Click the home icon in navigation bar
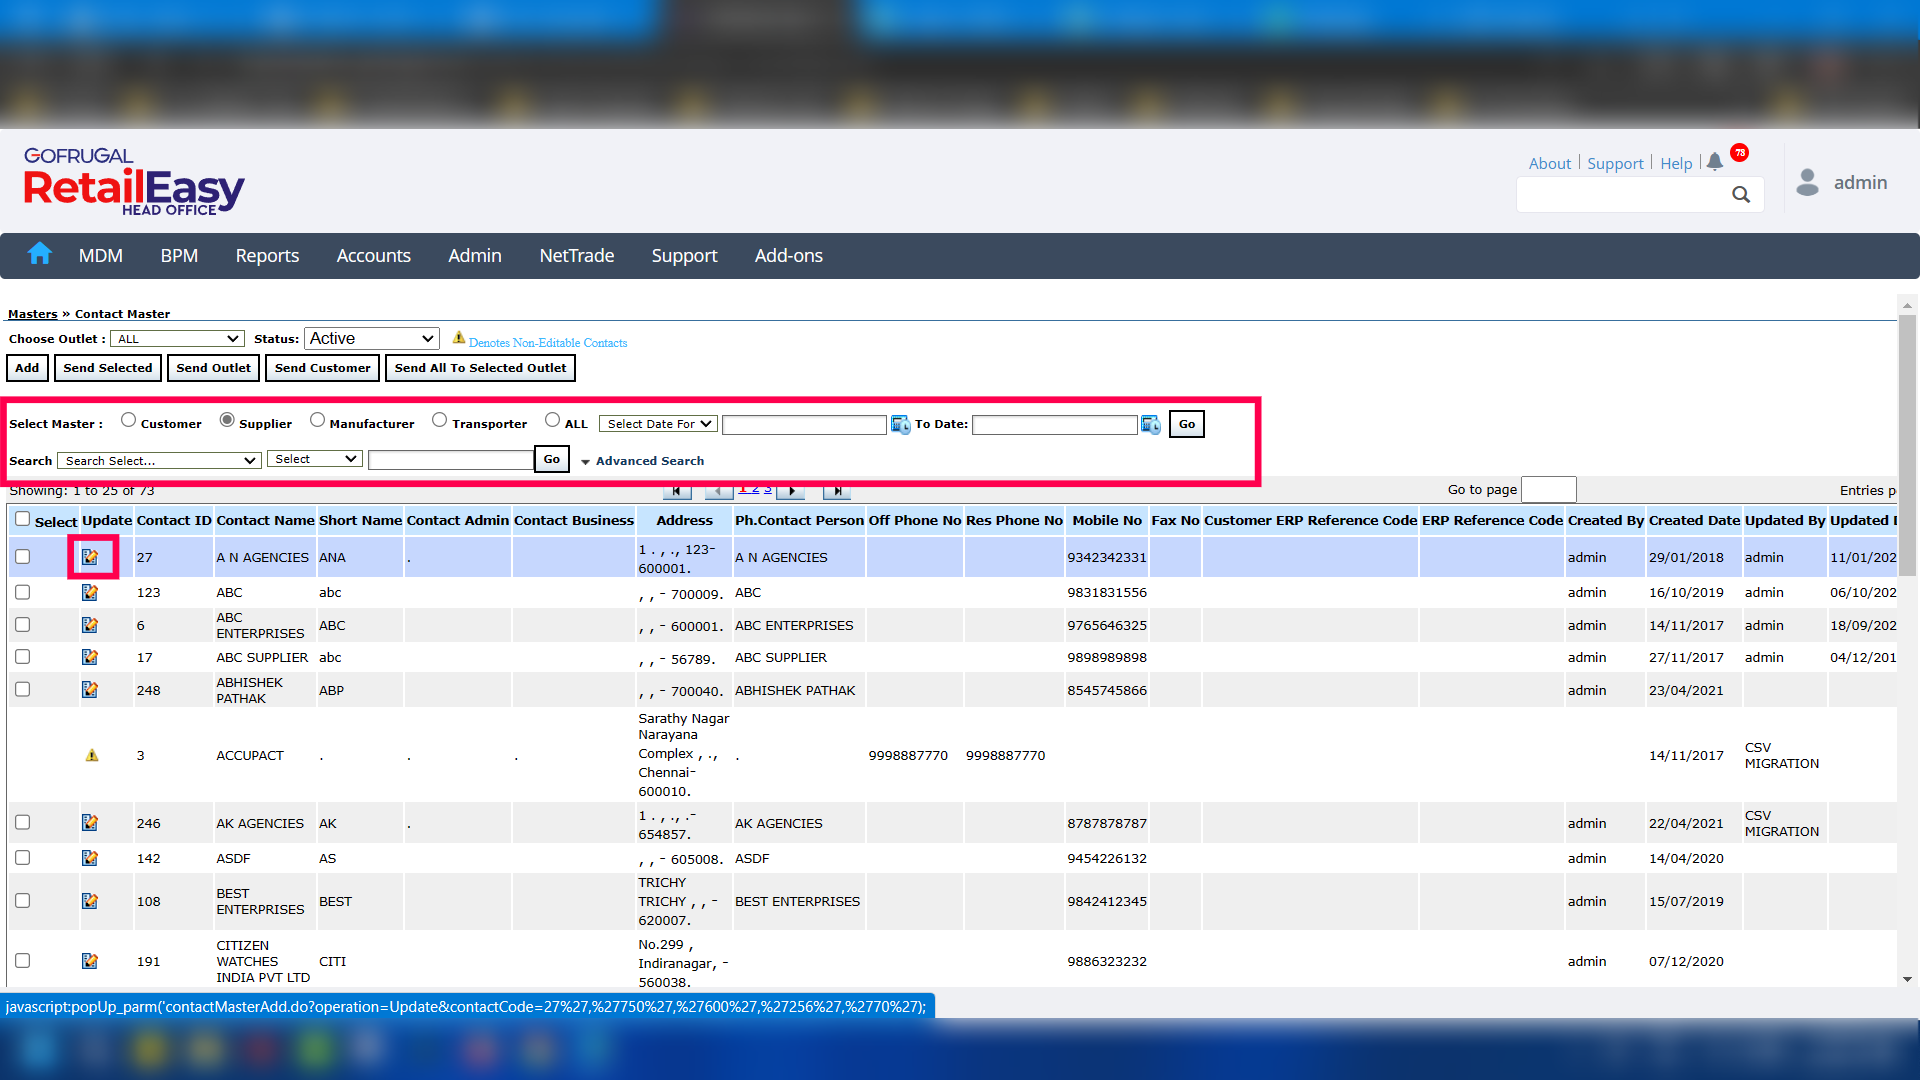Viewport: 1920px width, 1080px height. pos(40,254)
